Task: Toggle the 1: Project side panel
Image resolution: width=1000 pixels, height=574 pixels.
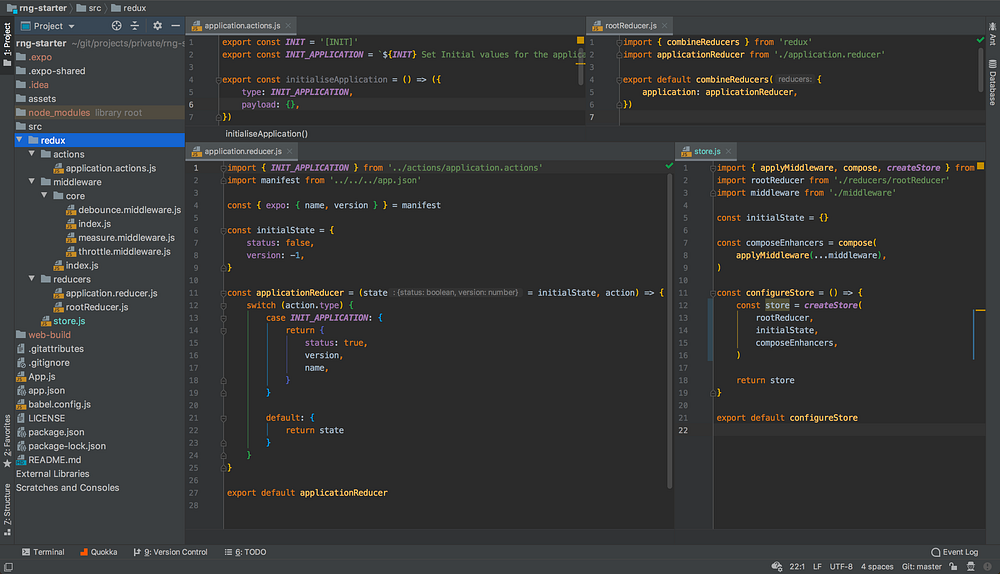Action: coord(7,42)
